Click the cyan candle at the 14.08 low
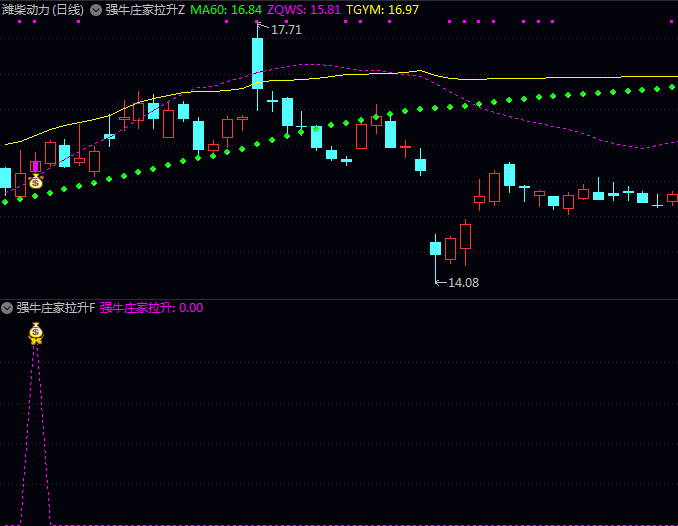 point(435,248)
